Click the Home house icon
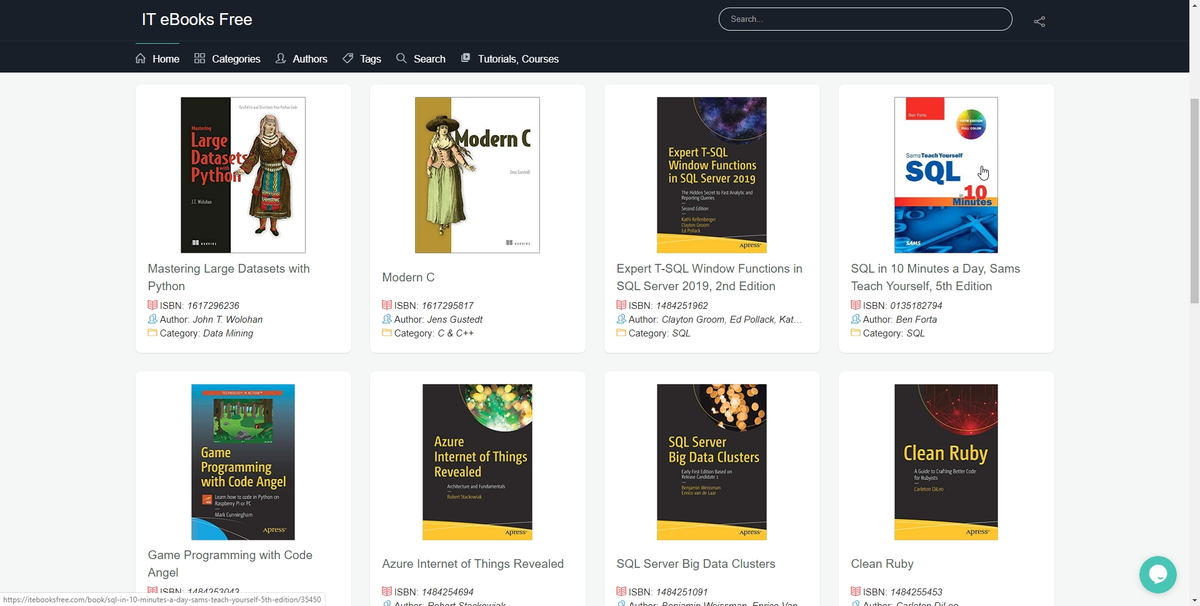The image size is (1200, 606). click(x=141, y=58)
